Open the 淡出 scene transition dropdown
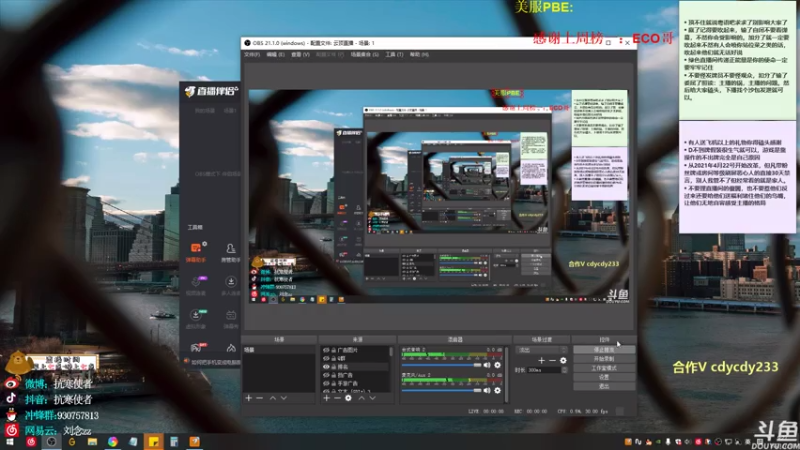 tap(542, 350)
